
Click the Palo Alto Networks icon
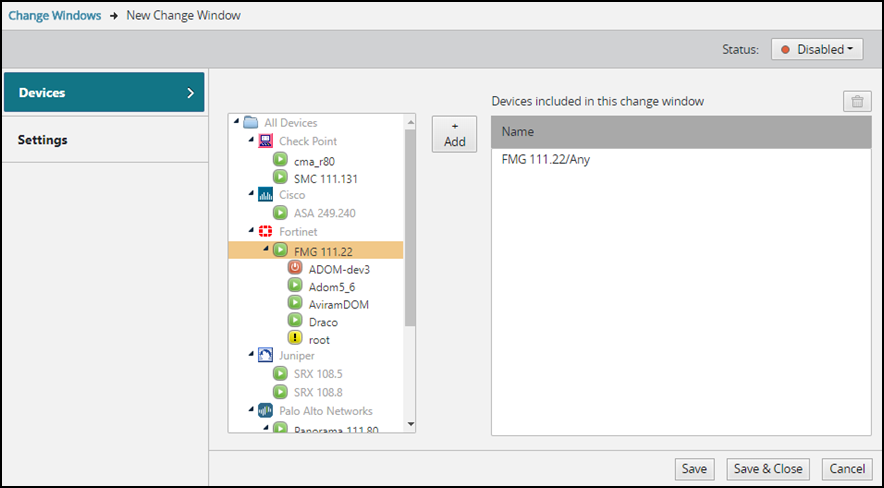[265, 411]
